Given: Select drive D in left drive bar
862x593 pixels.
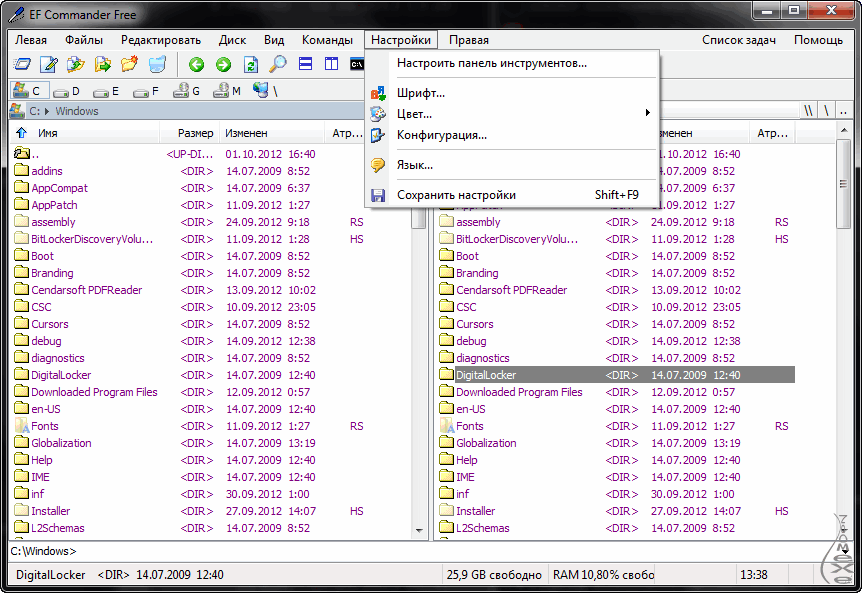Looking at the screenshot, I should [66, 91].
